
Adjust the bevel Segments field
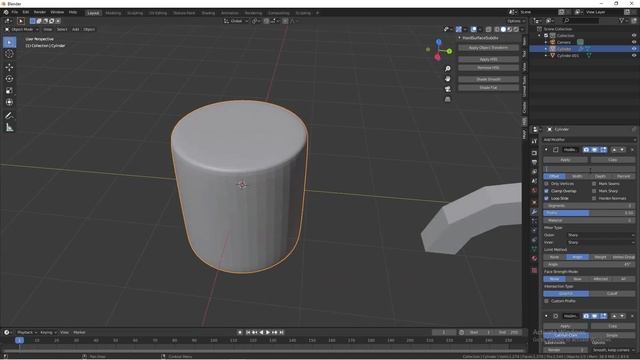[x=589, y=206]
